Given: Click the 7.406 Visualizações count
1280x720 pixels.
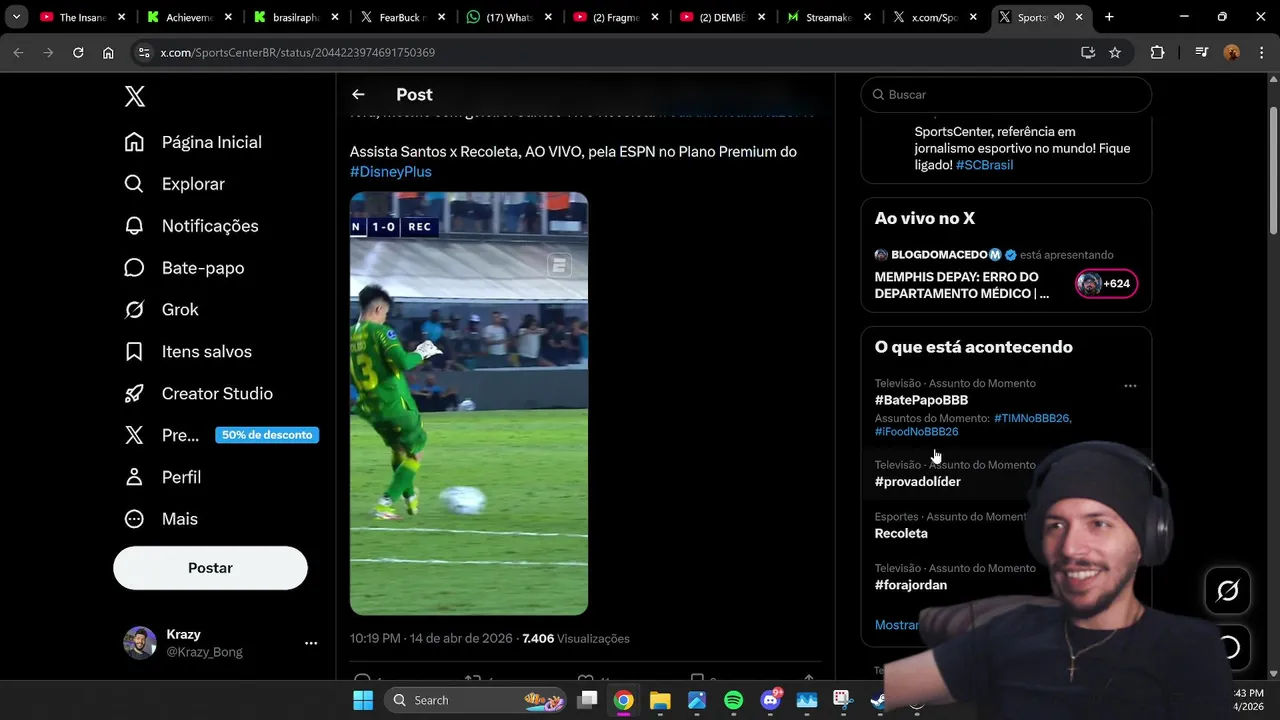Looking at the screenshot, I should (576, 638).
